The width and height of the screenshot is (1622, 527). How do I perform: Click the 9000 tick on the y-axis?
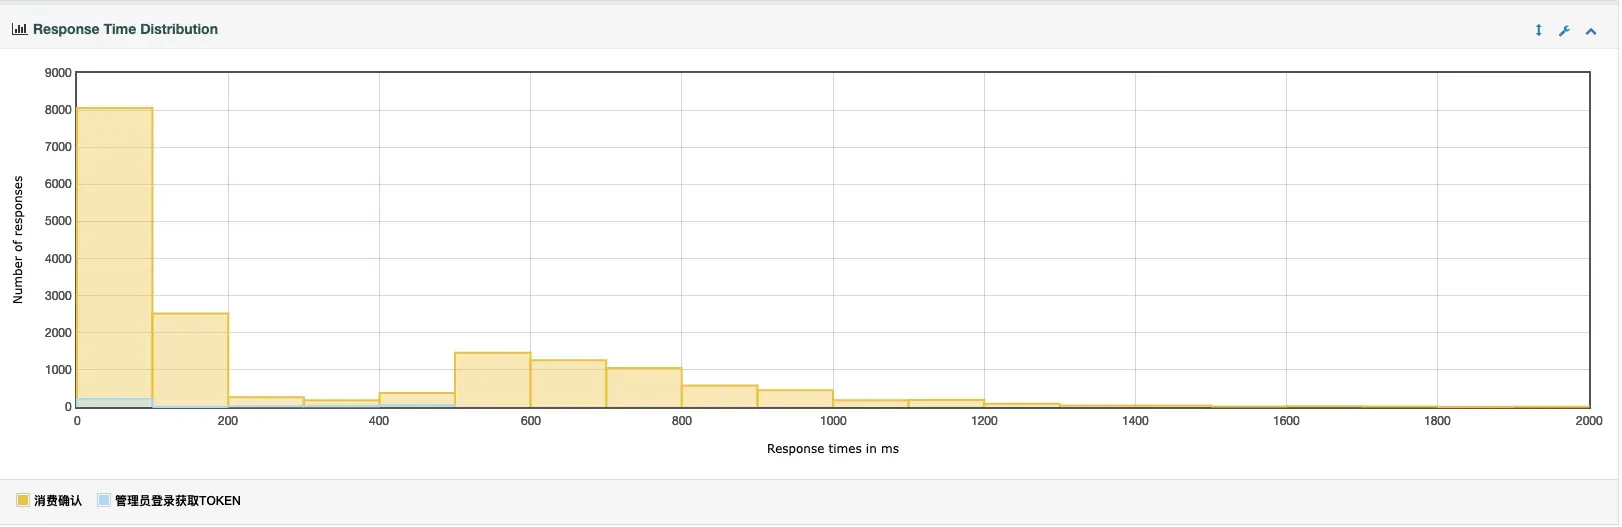pos(58,73)
